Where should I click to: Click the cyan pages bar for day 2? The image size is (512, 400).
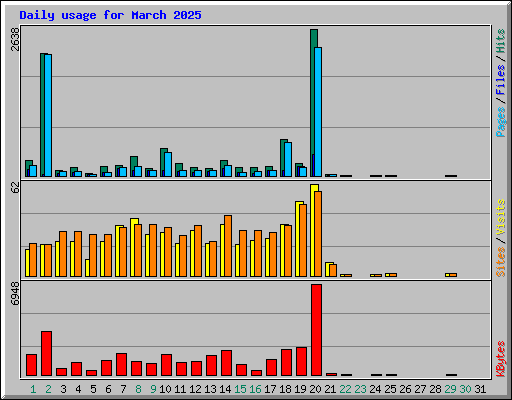pyautogui.click(x=48, y=115)
